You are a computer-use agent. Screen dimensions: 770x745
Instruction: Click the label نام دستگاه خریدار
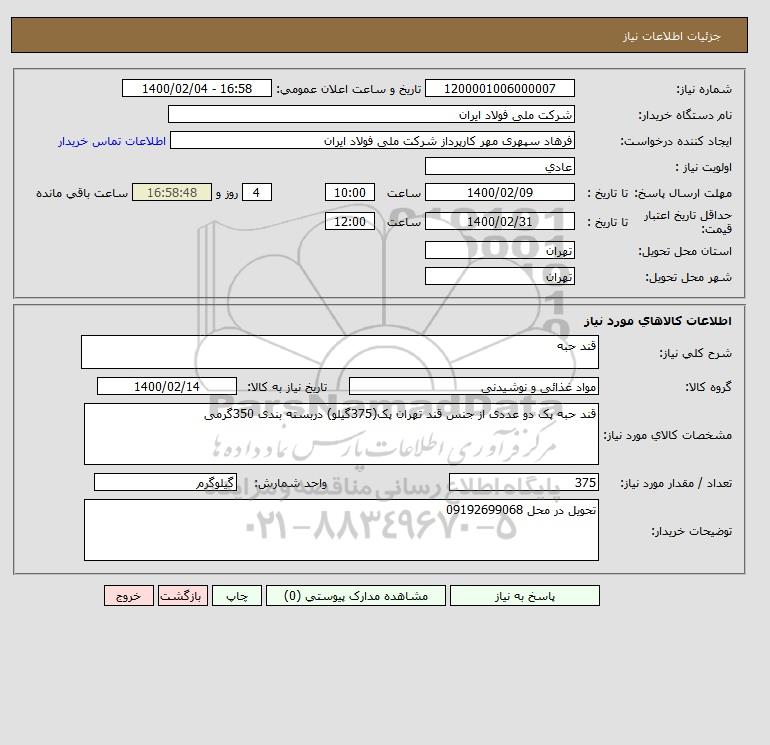pyautogui.click(x=685, y=115)
